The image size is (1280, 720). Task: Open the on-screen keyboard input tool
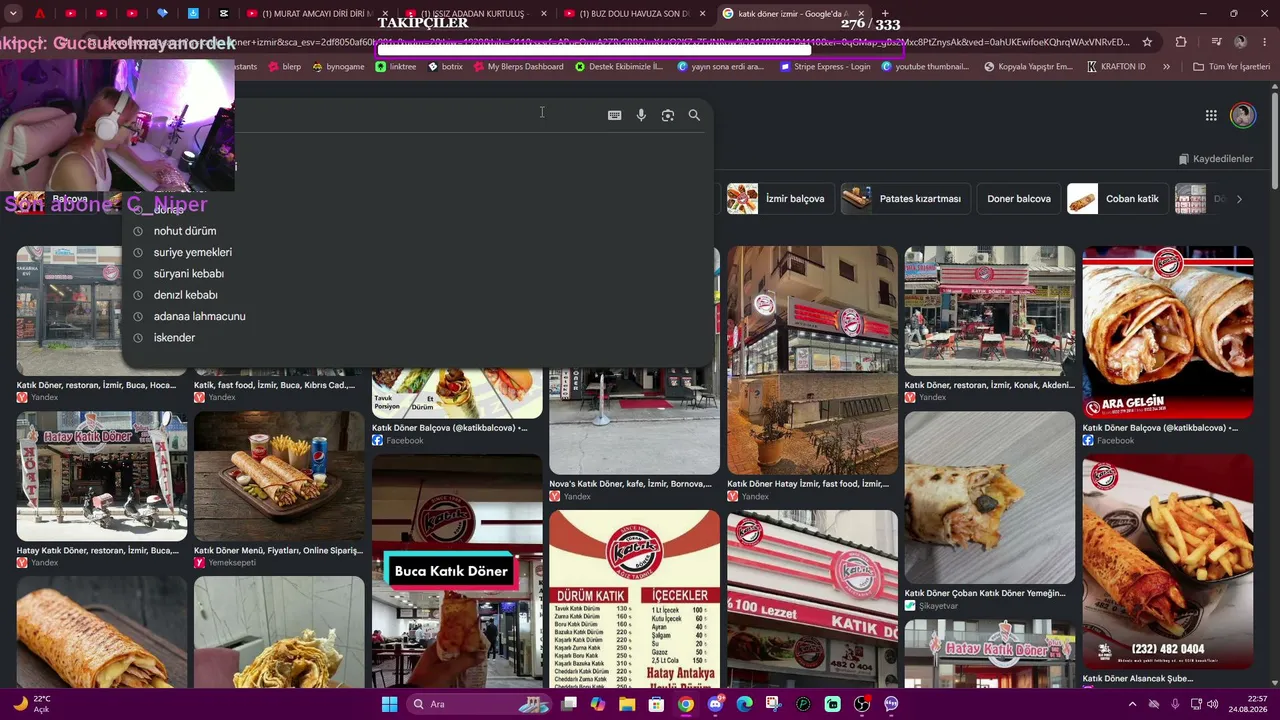click(x=614, y=115)
